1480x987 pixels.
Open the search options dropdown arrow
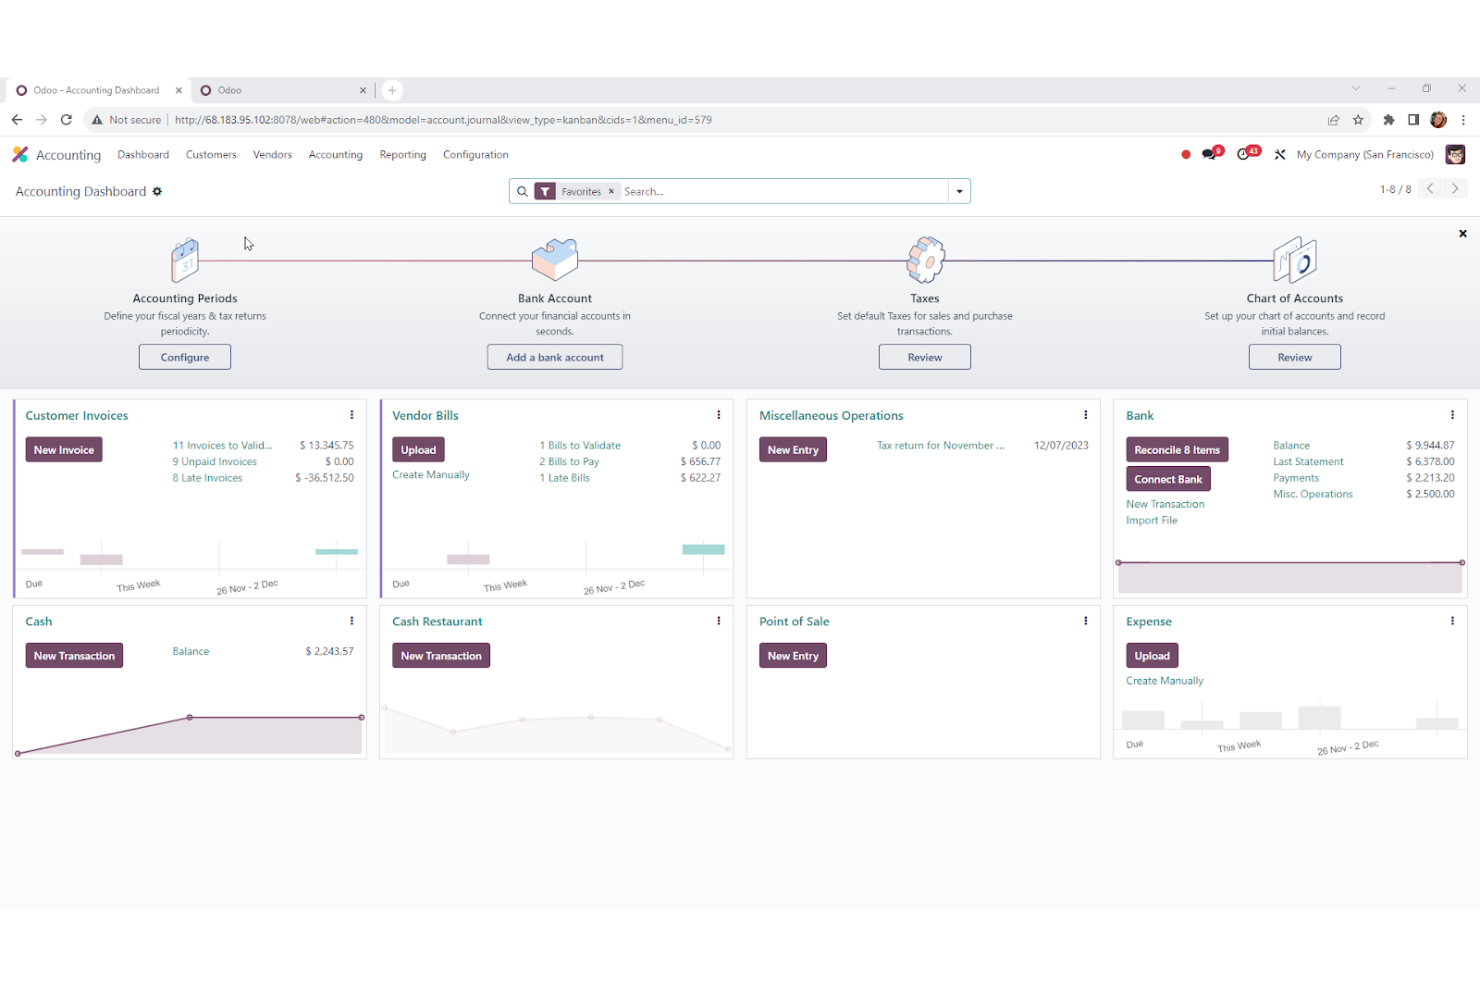[958, 190]
